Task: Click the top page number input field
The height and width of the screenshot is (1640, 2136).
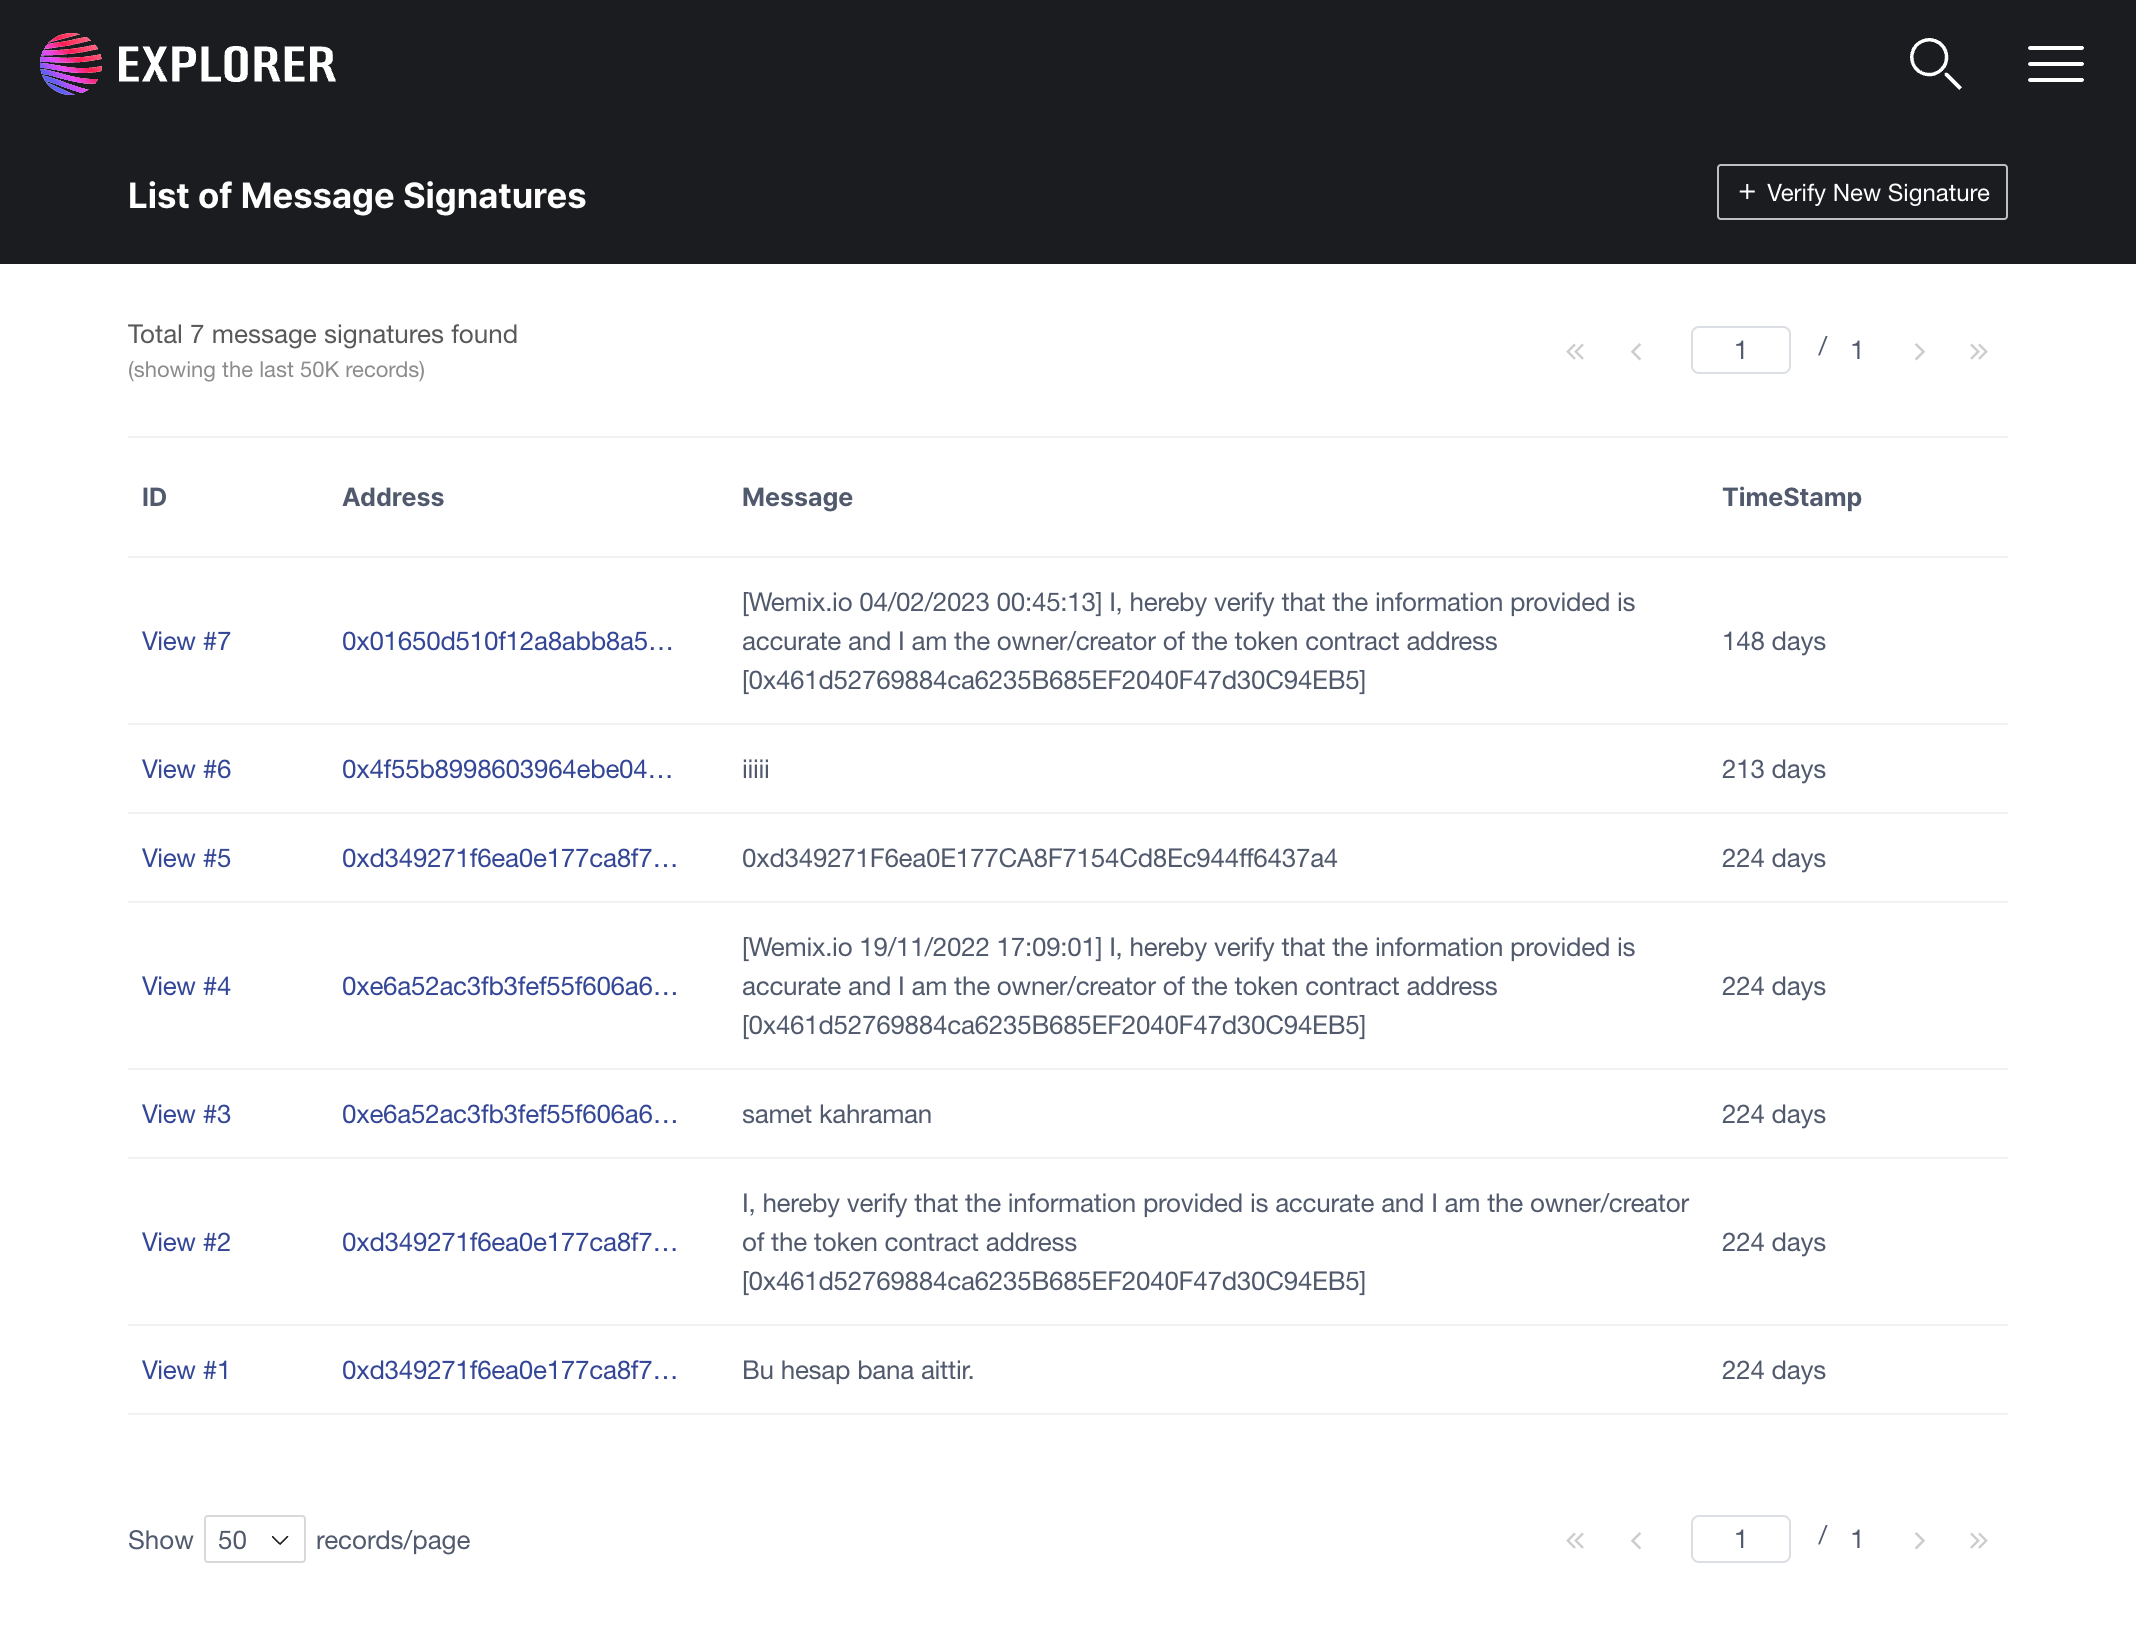Action: [1740, 350]
